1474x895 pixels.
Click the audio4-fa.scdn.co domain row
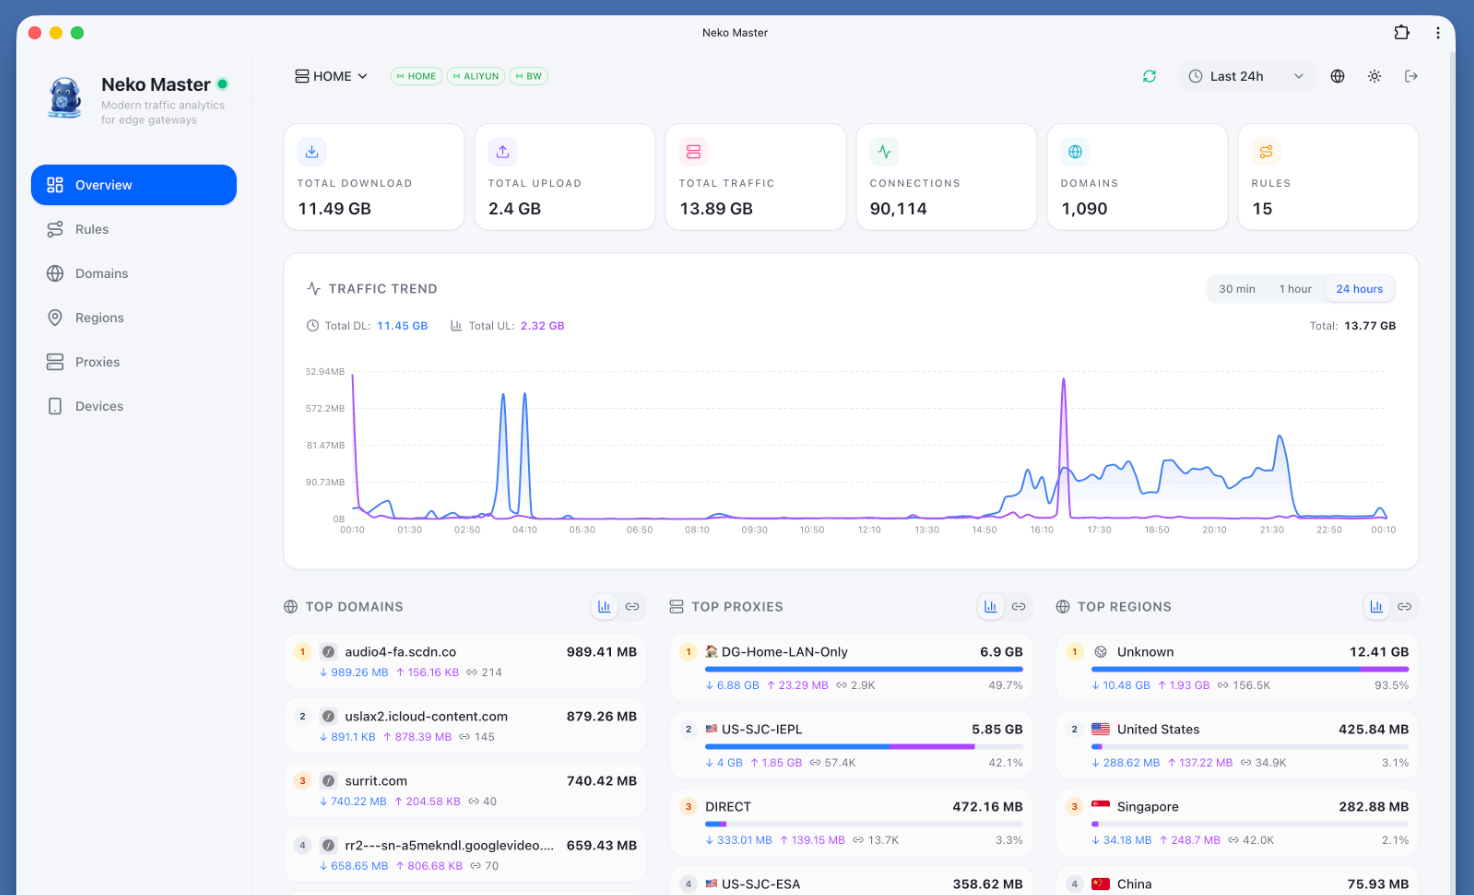[x=465, y=661]
